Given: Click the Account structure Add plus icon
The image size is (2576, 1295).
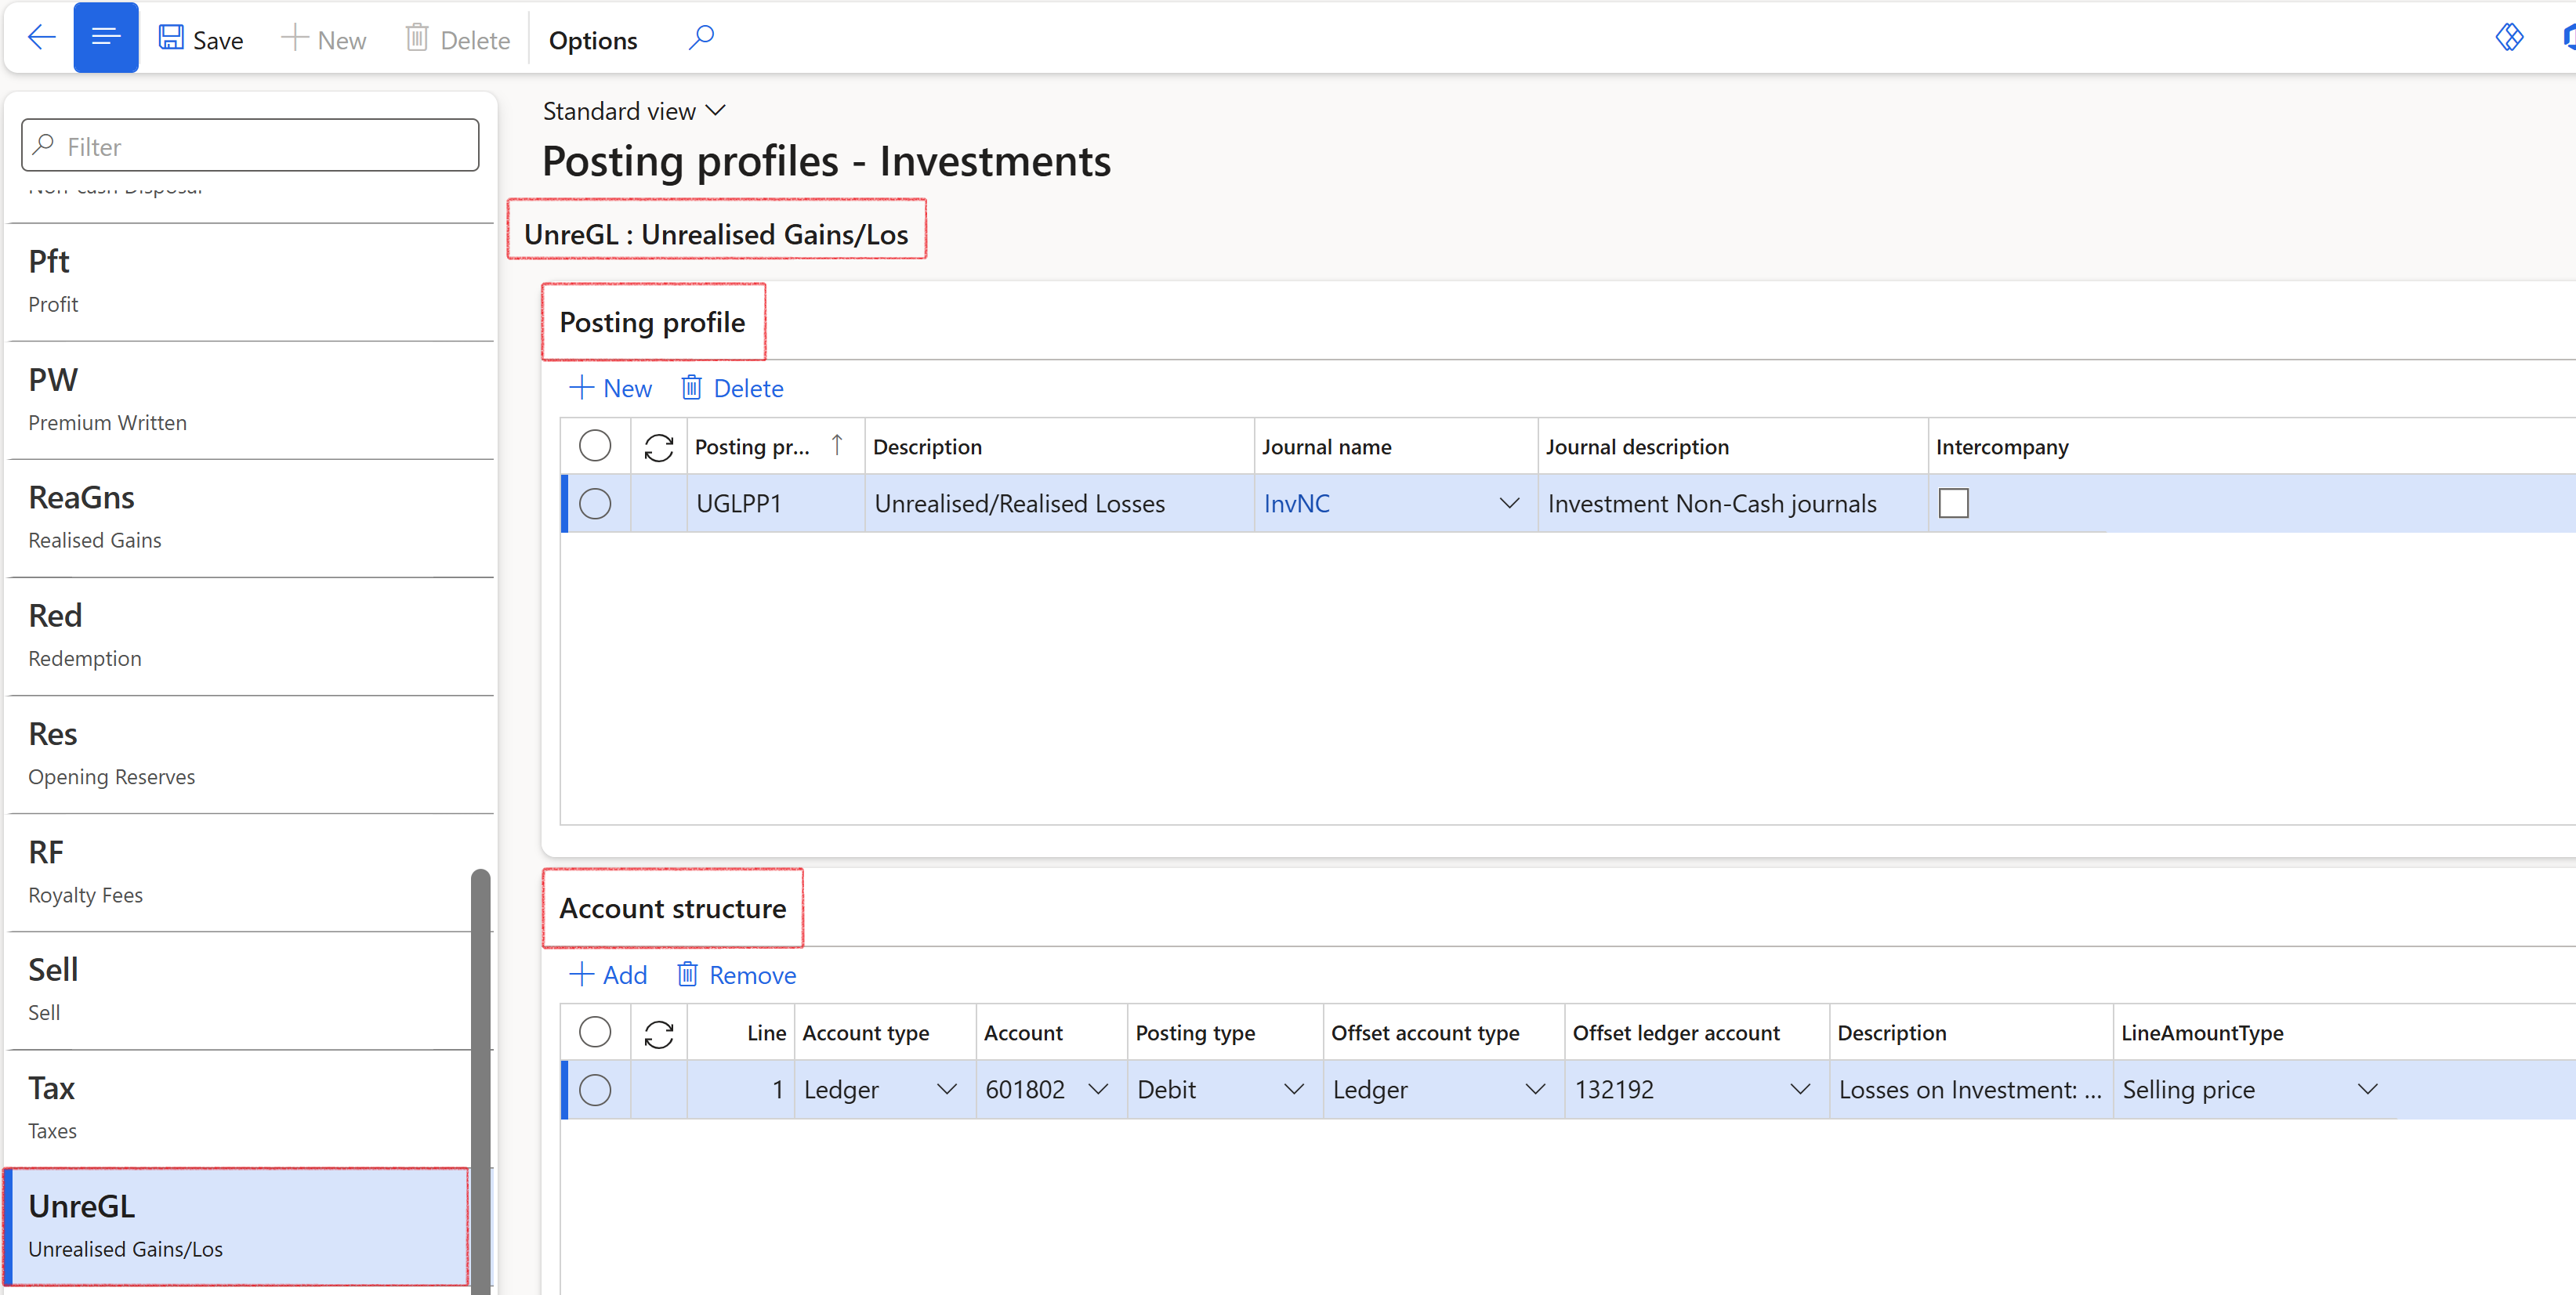Looking at the screenshot, I should coord(581,974).
